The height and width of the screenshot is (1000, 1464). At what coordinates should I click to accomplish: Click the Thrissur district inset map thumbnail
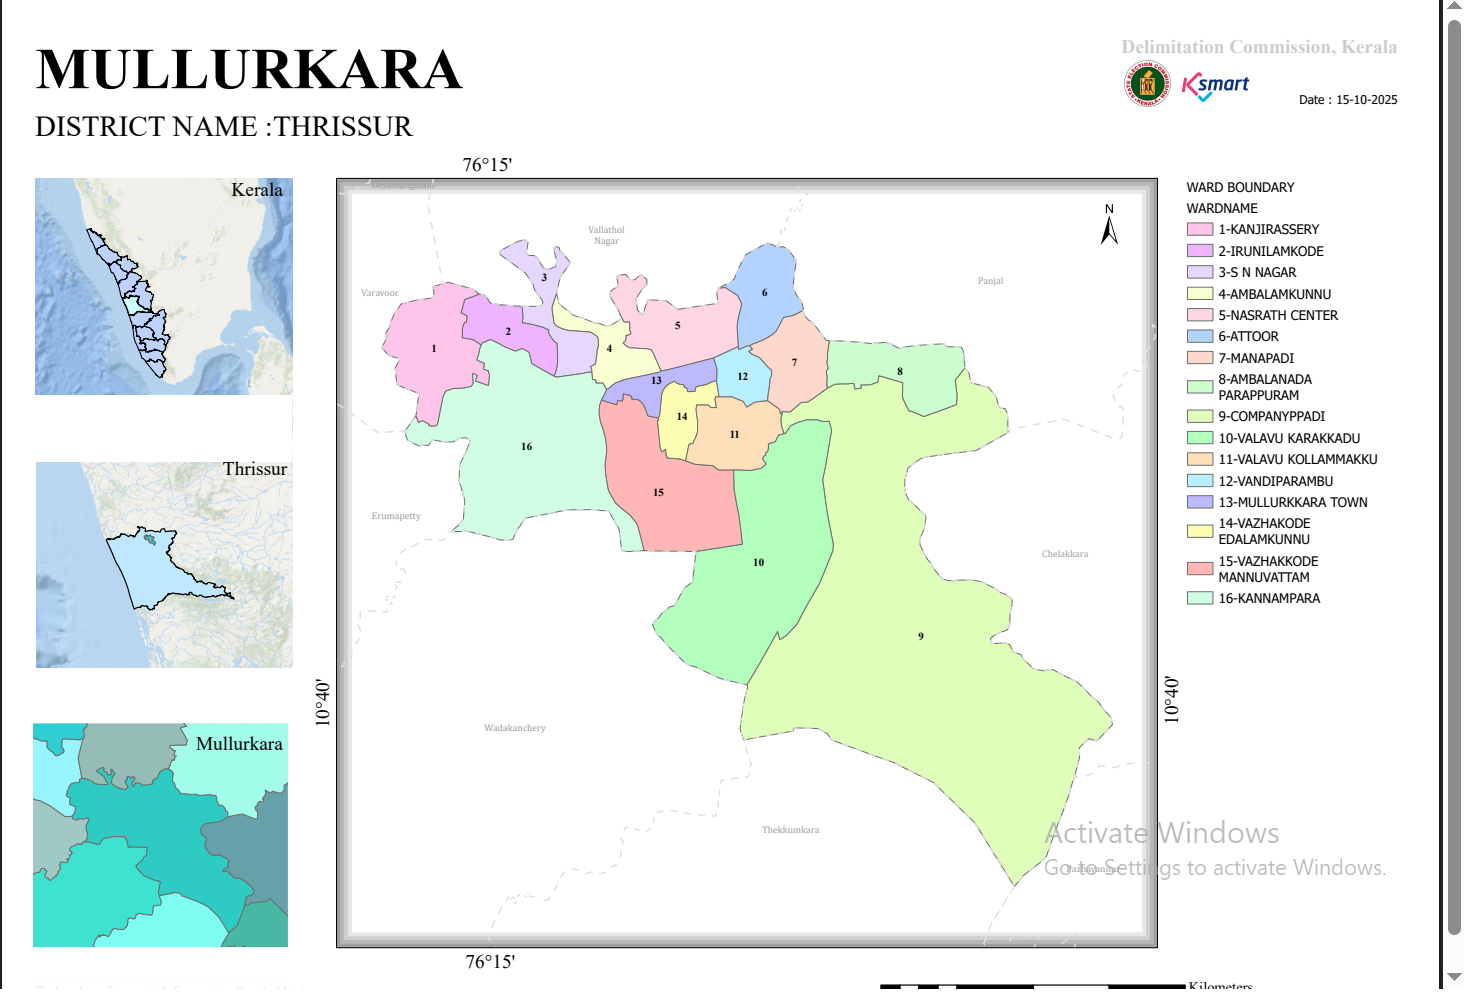tap(164, 565)
